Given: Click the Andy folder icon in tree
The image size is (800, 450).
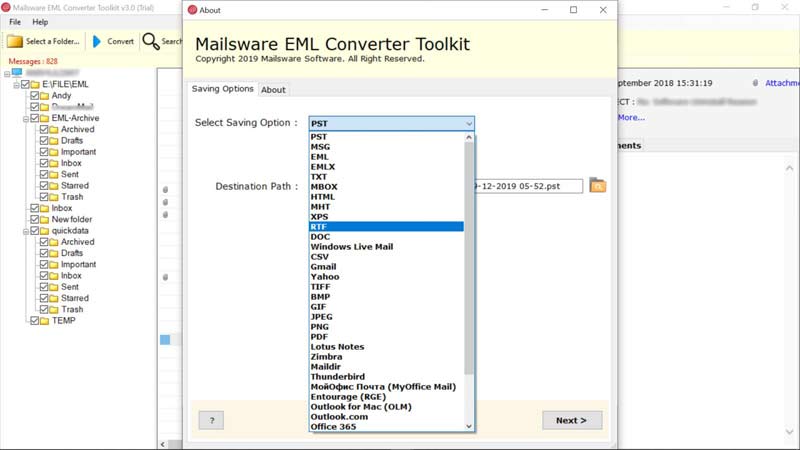Looking at the screenshot, I should coord(44,96).
